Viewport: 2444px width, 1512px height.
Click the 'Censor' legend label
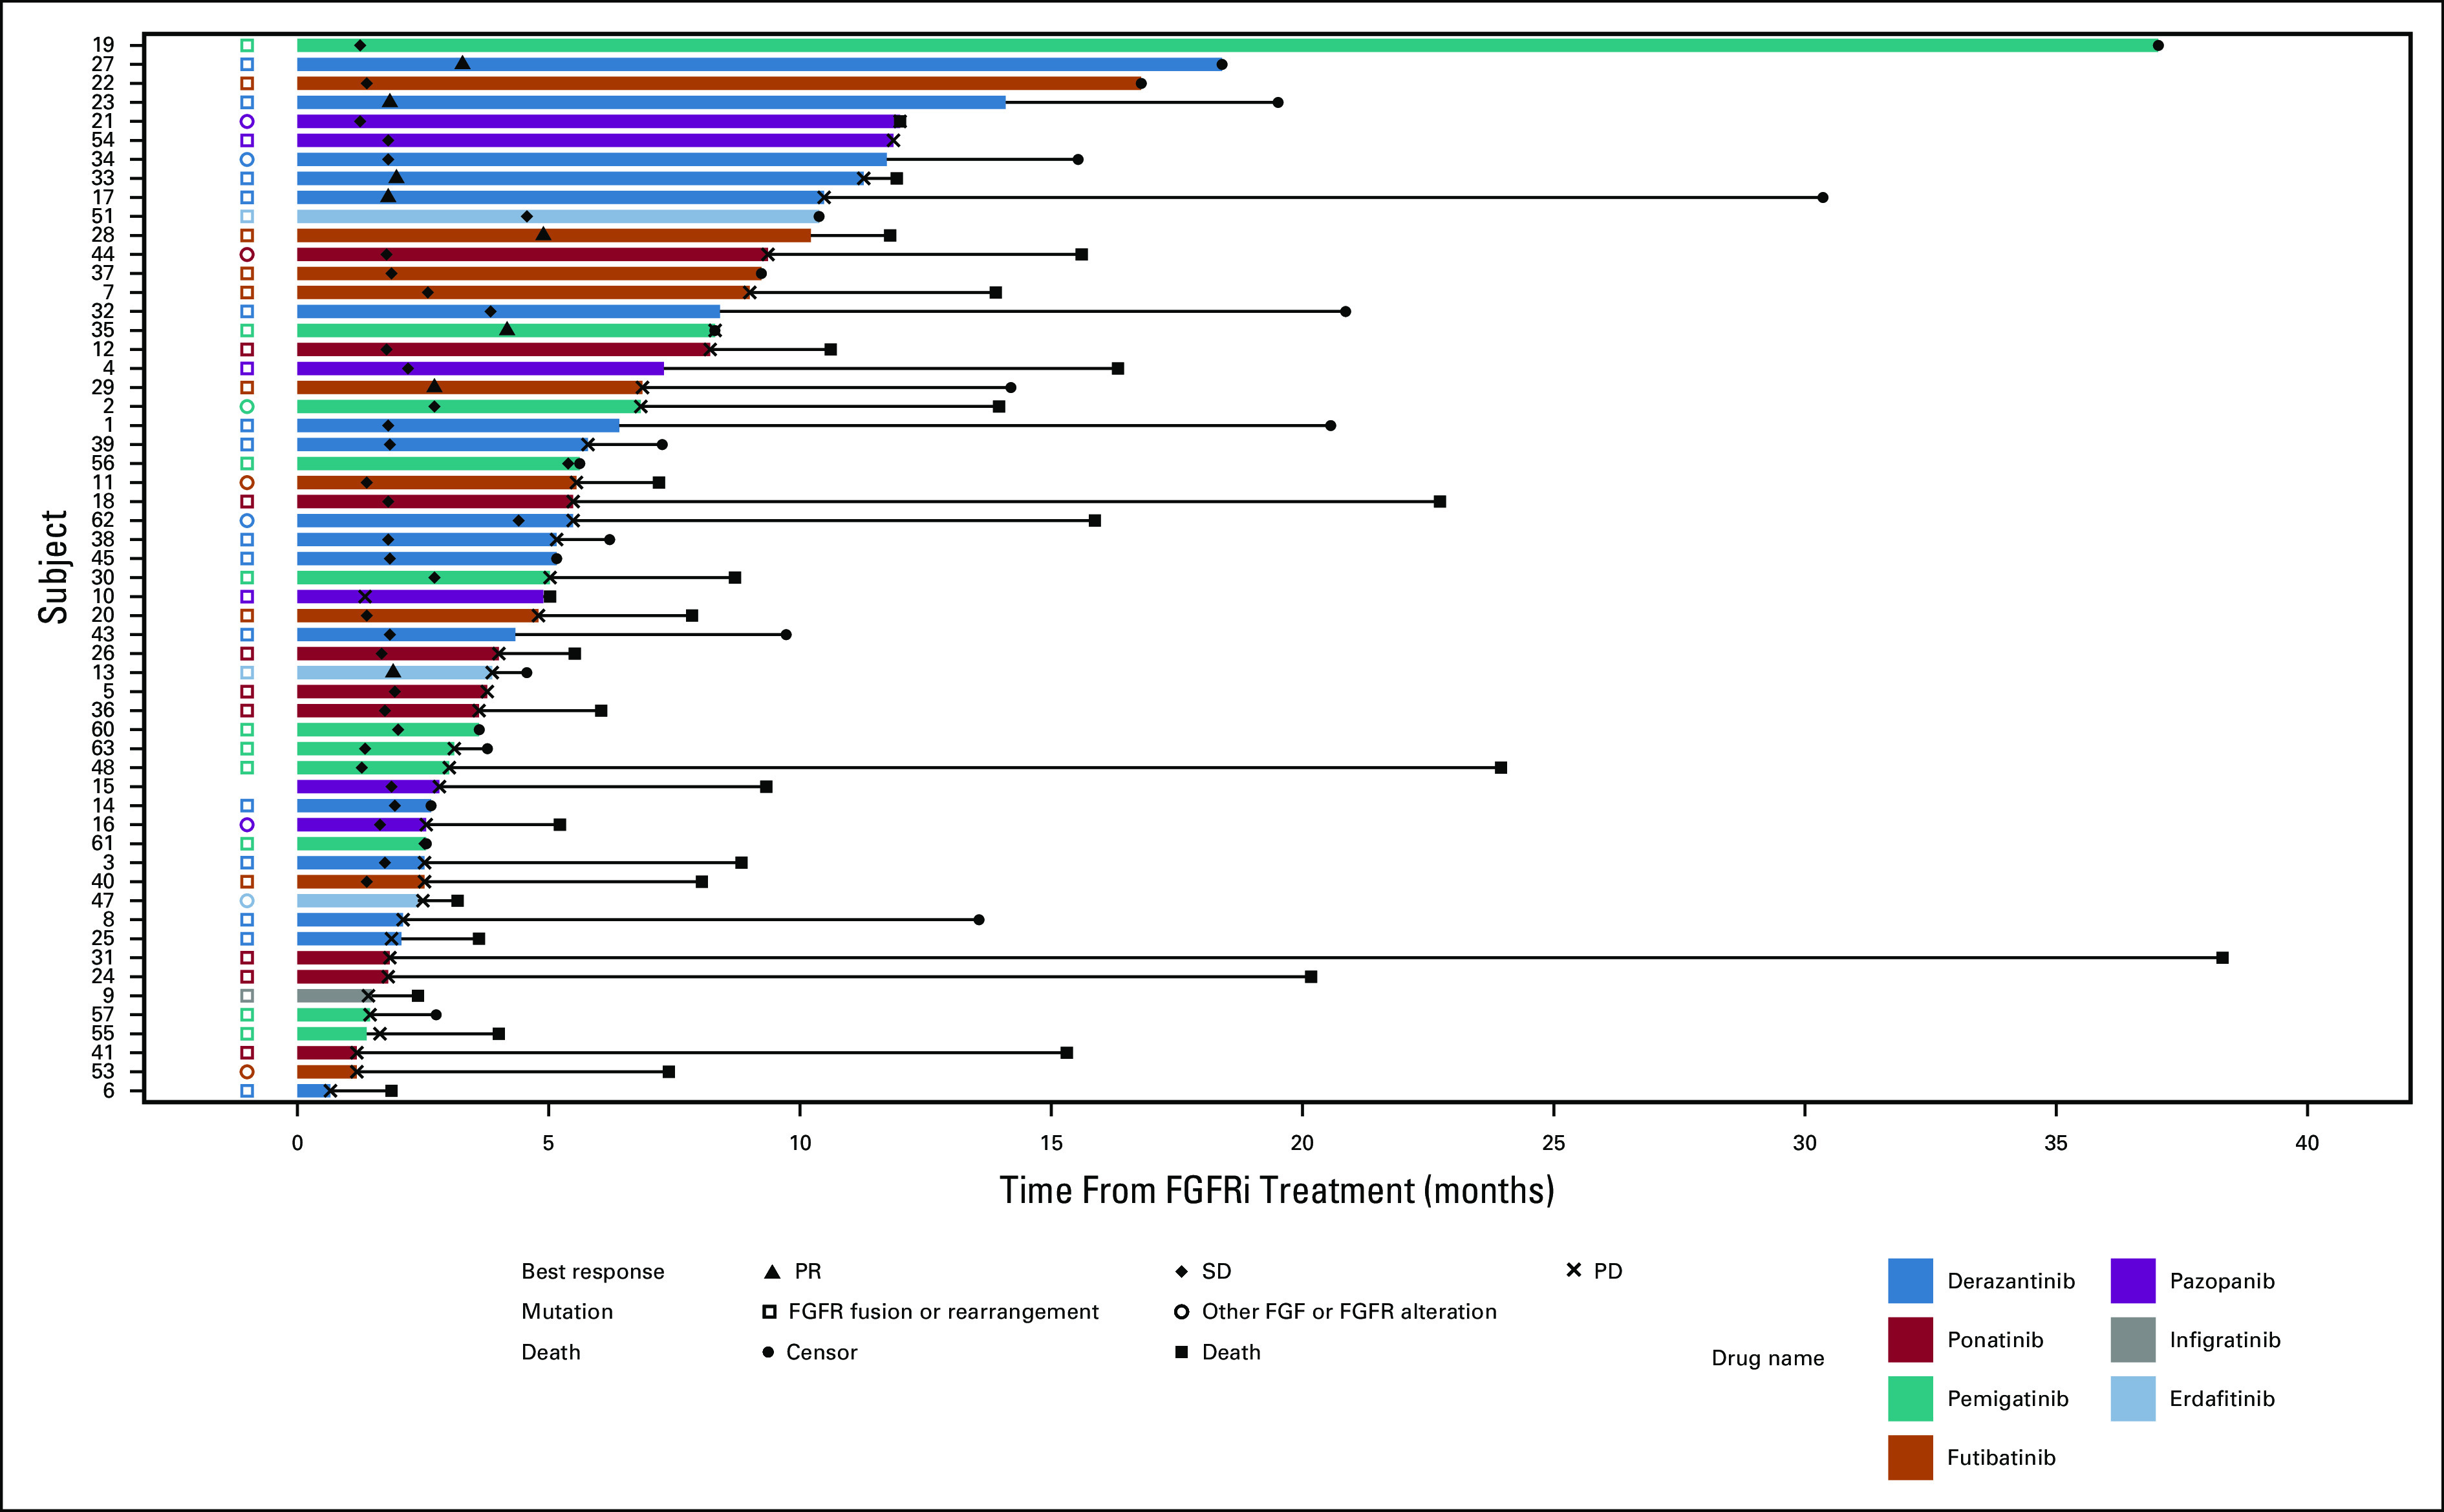click(x=821, y=1352)
